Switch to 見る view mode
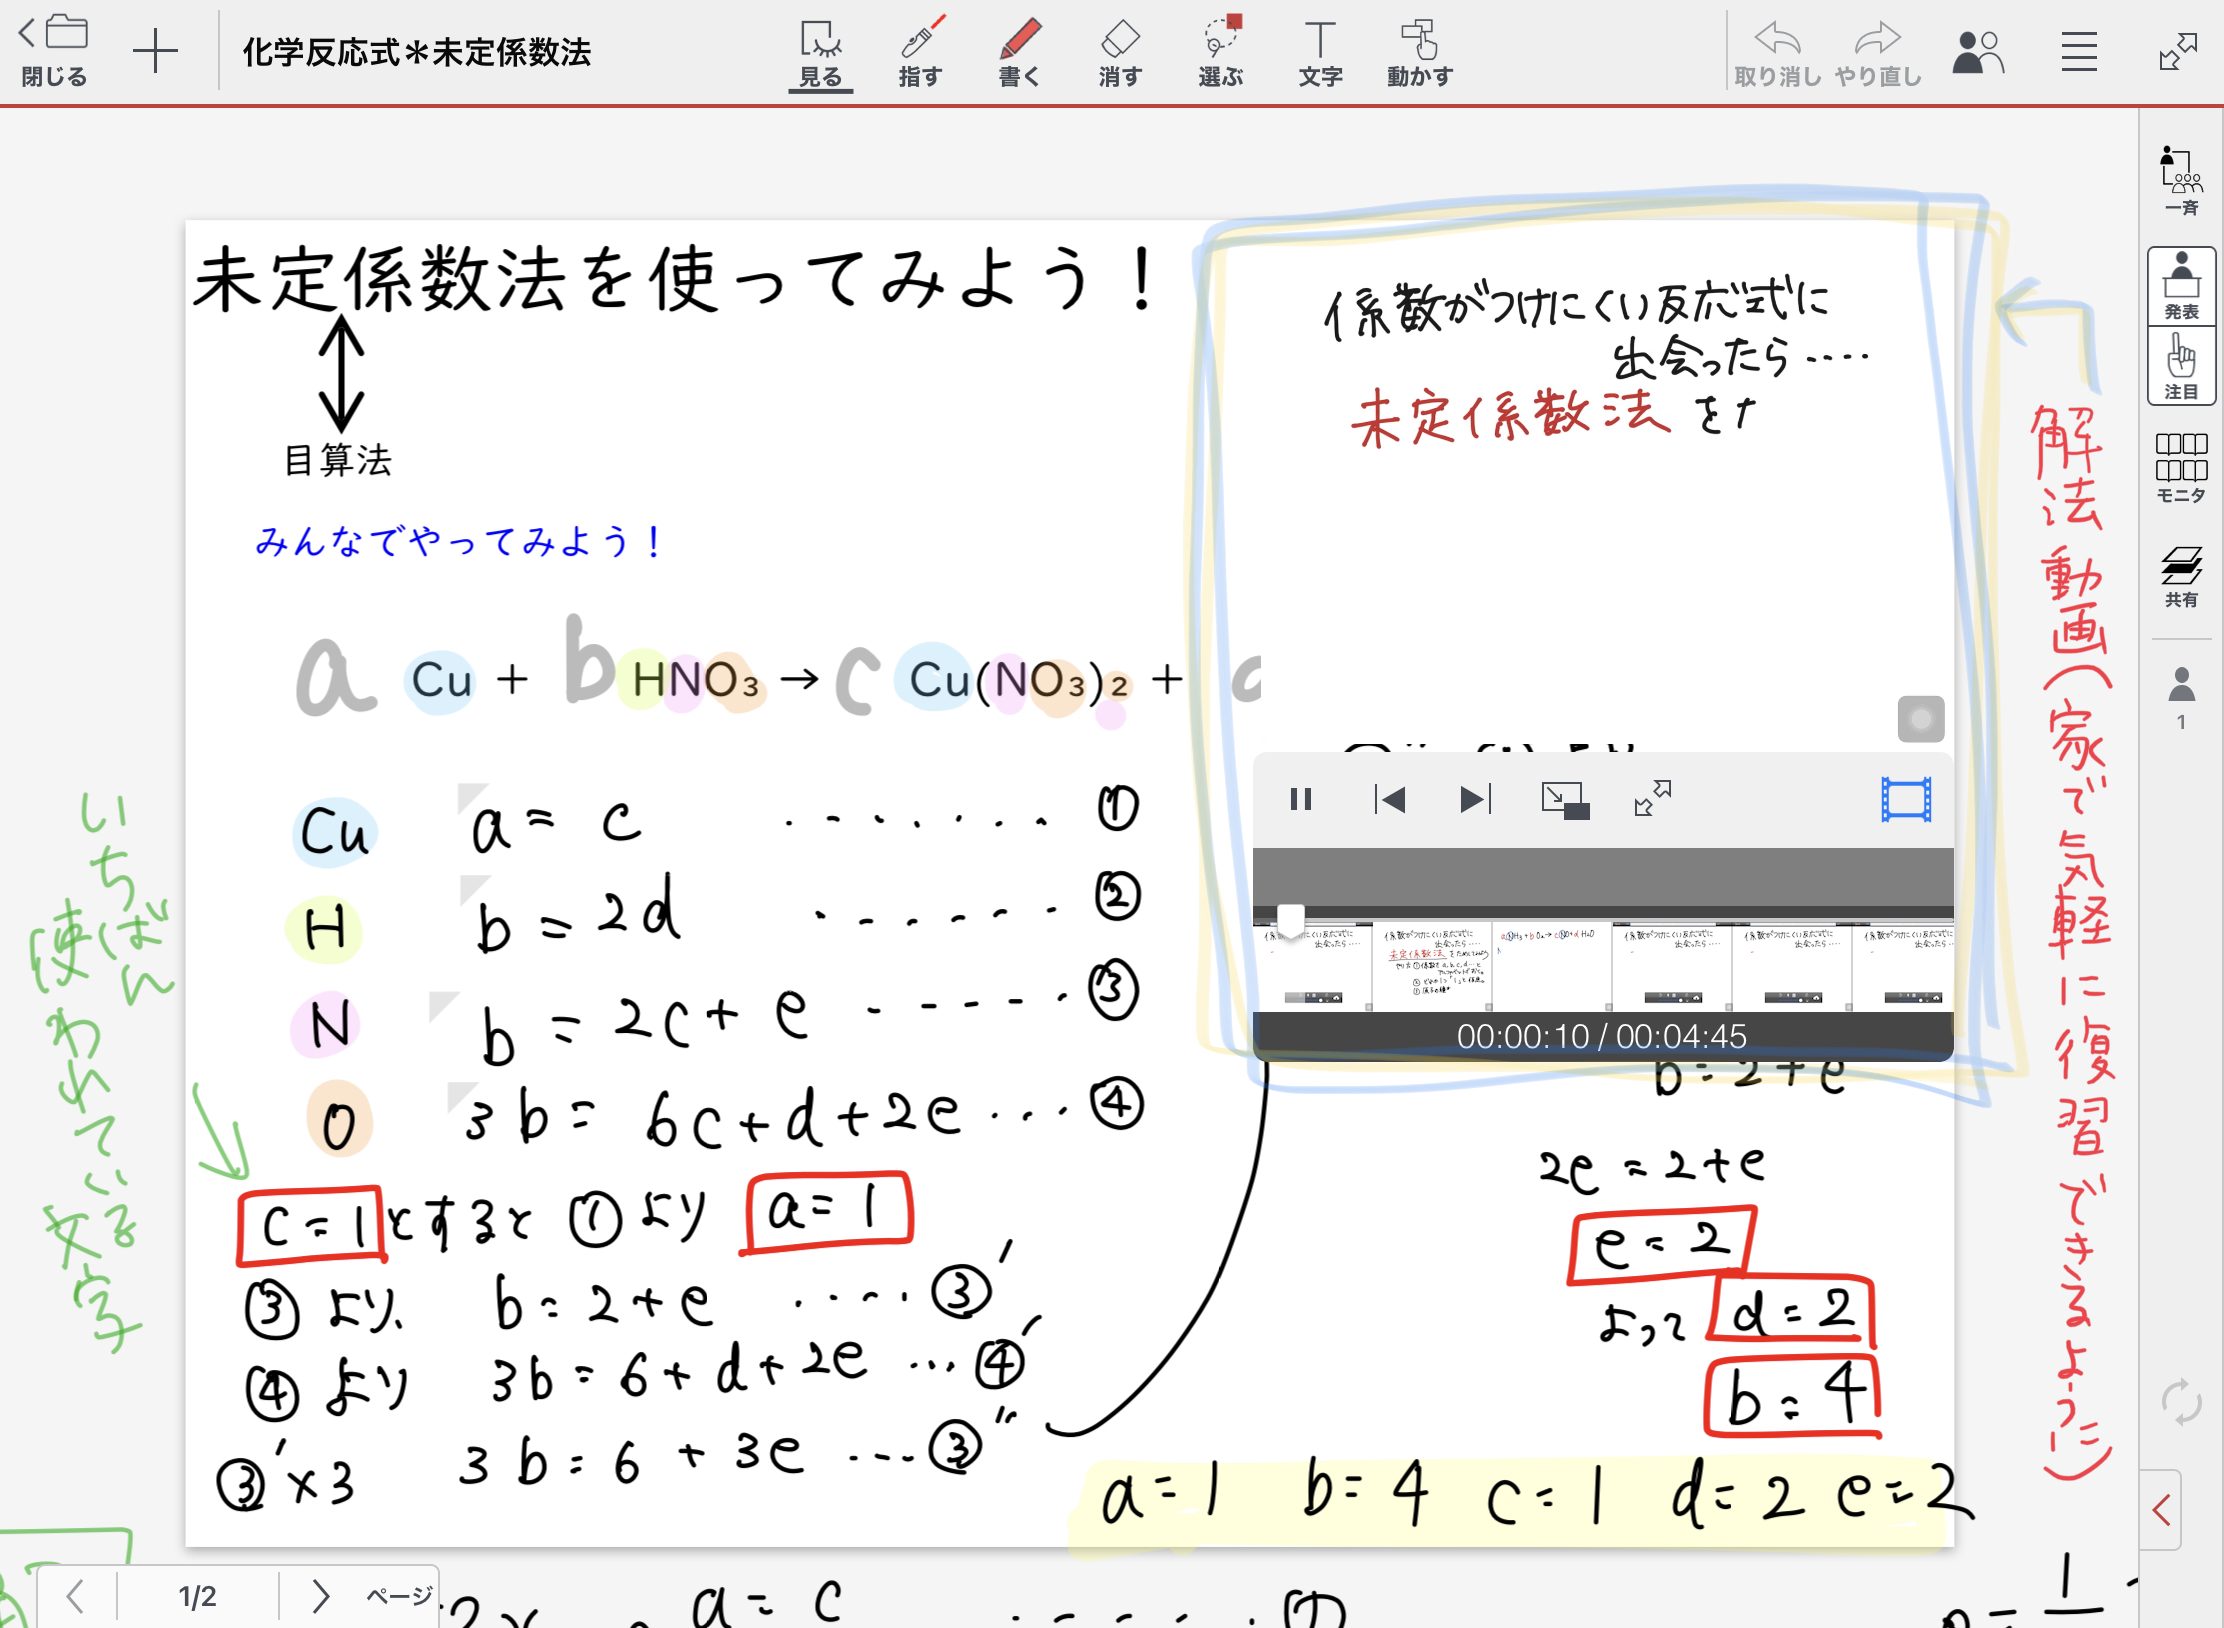This screenshot has height=1628, width=2224. 820,52
